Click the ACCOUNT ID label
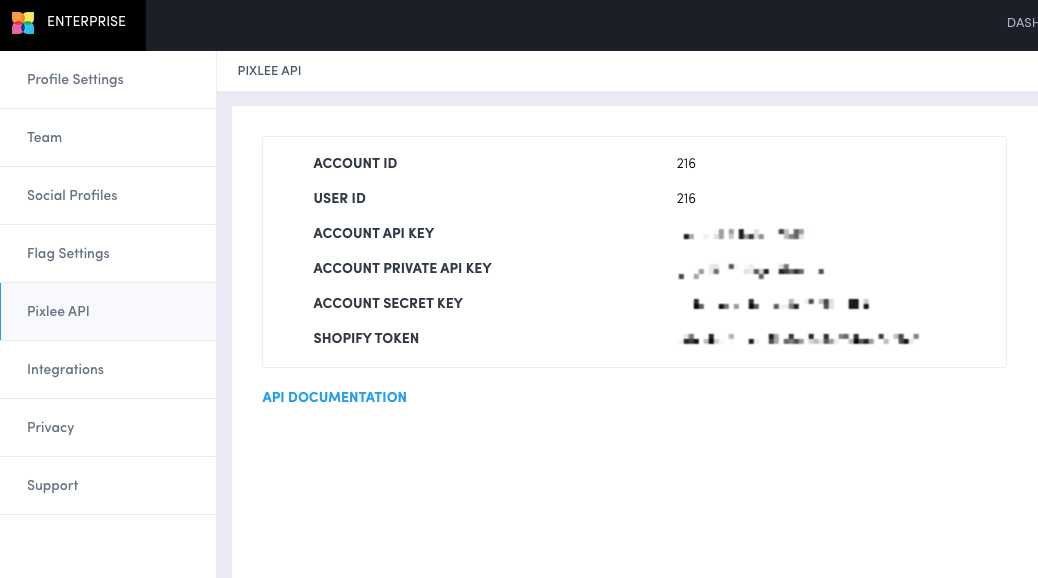Viewport: 1038px width, 578px height. click(x=355, y=164)
